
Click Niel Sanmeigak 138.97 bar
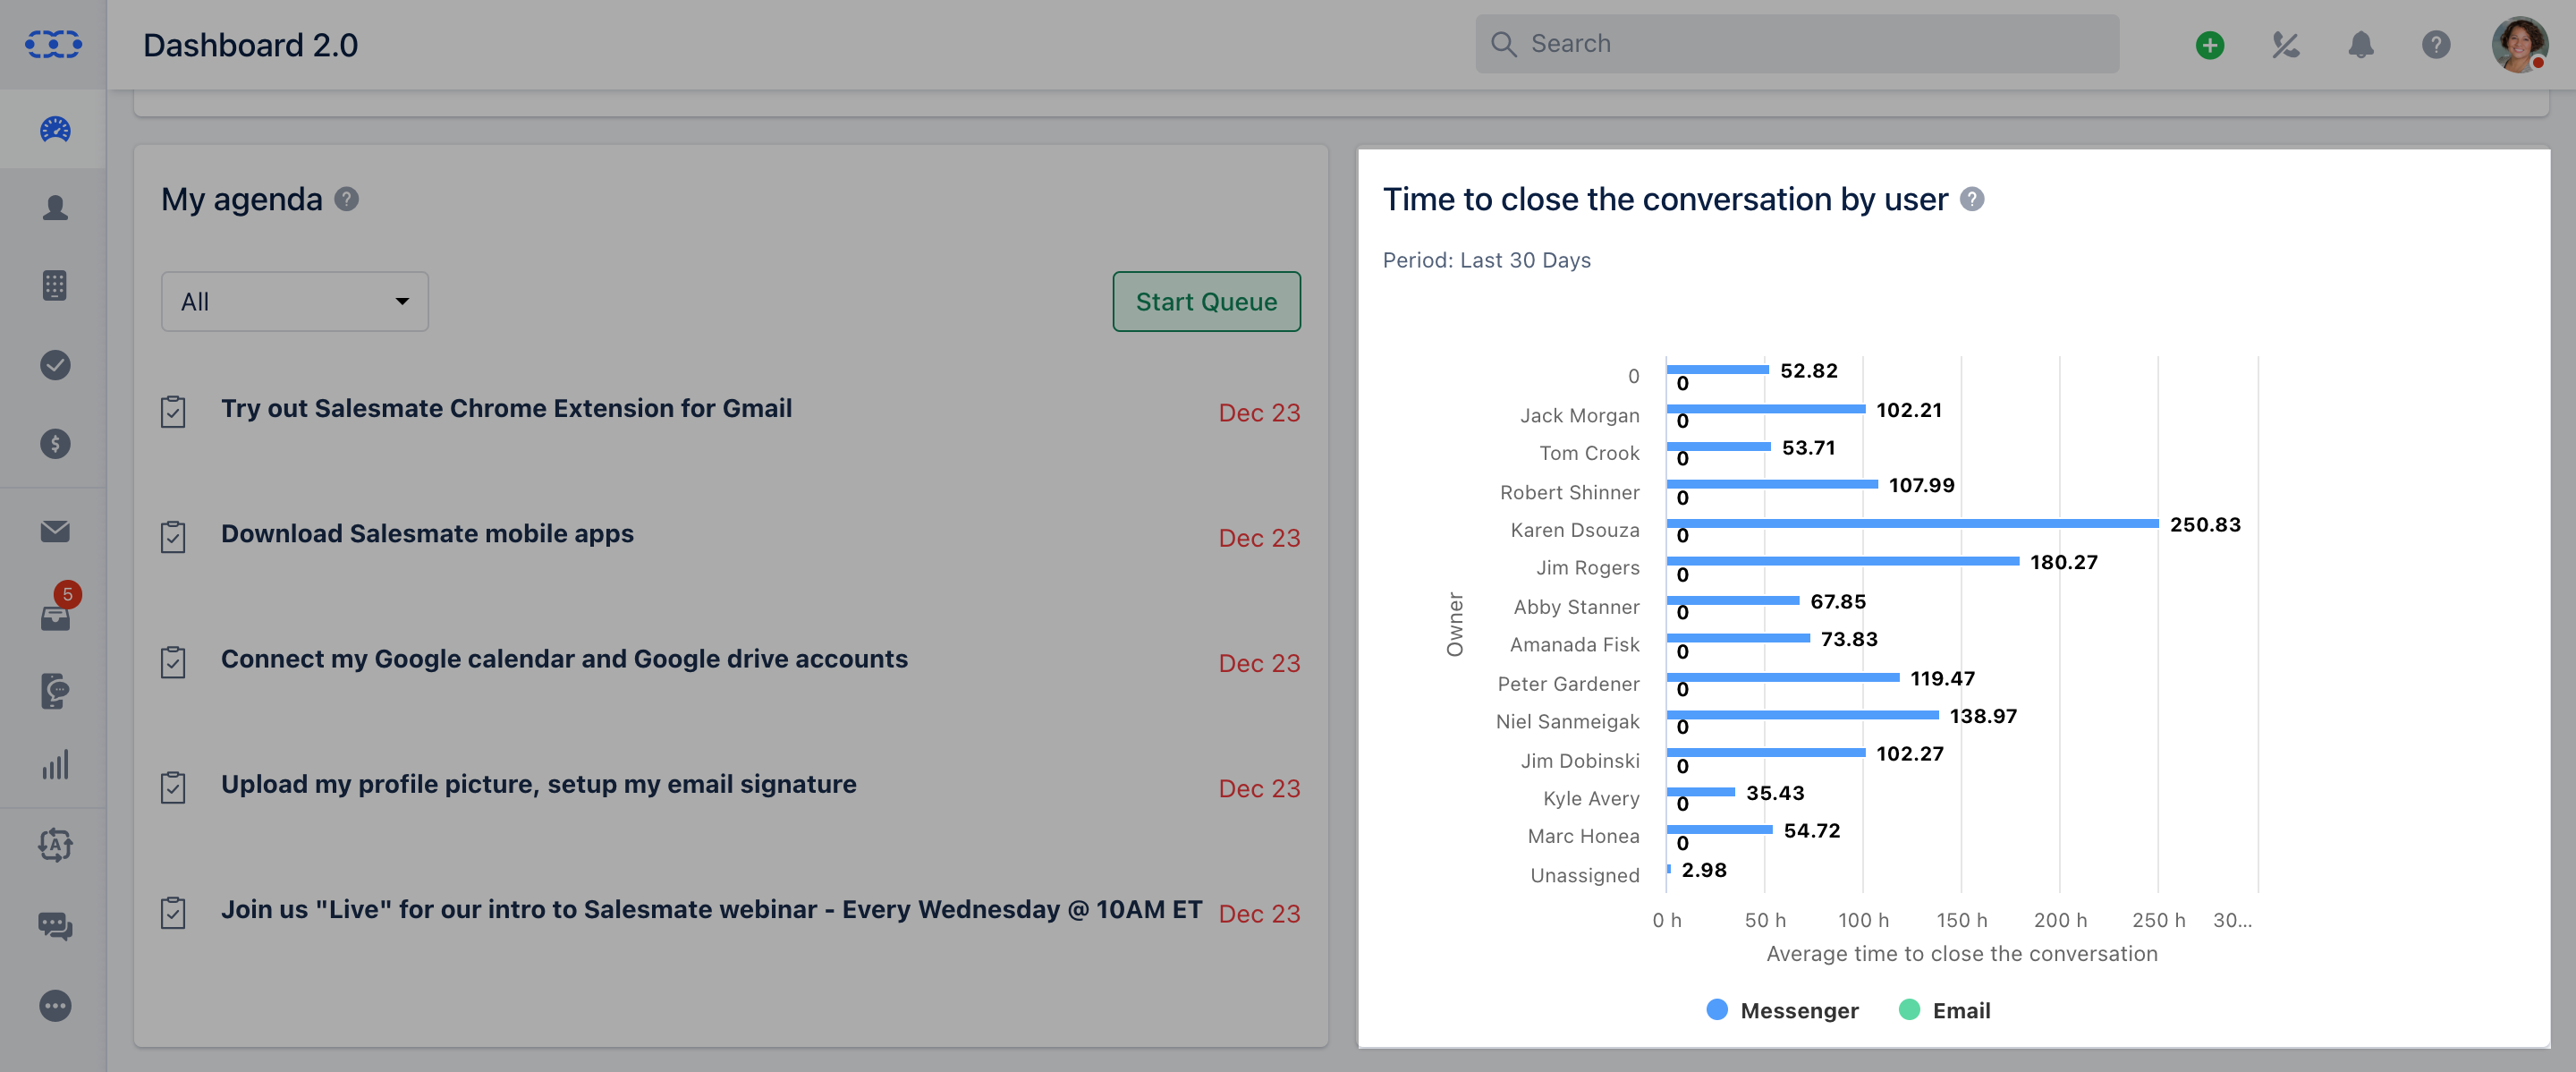click(x=1802, y=715)
